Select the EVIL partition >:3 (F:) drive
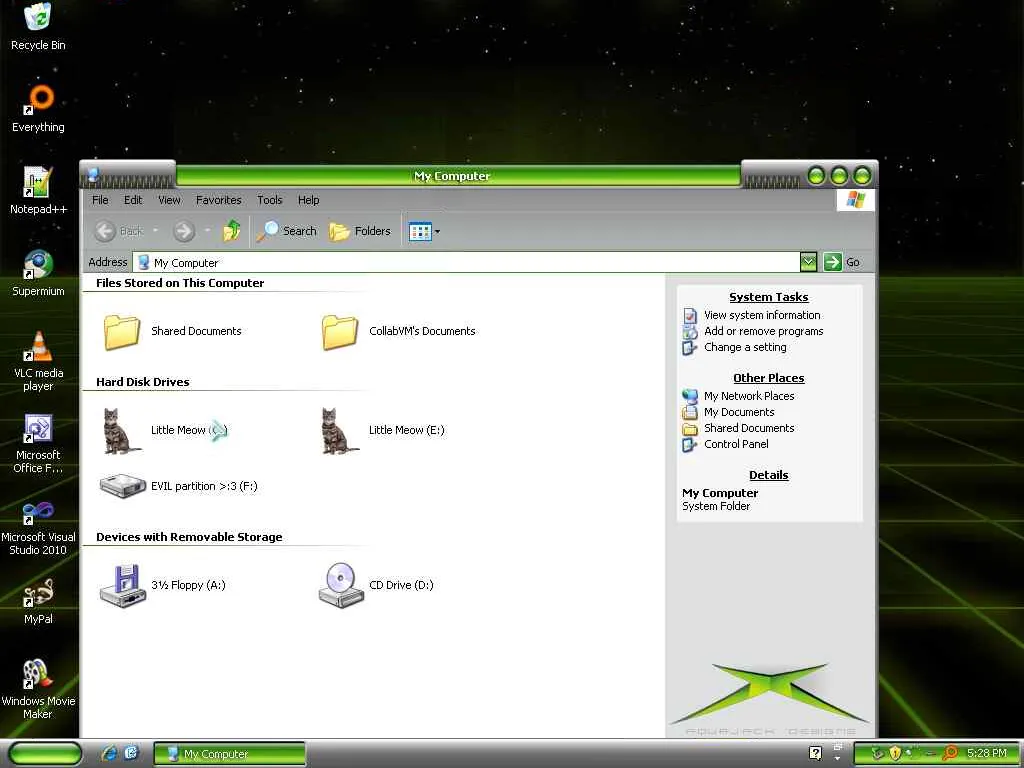The width and height of the screenshot is (1024, 768). pos(178,486)
